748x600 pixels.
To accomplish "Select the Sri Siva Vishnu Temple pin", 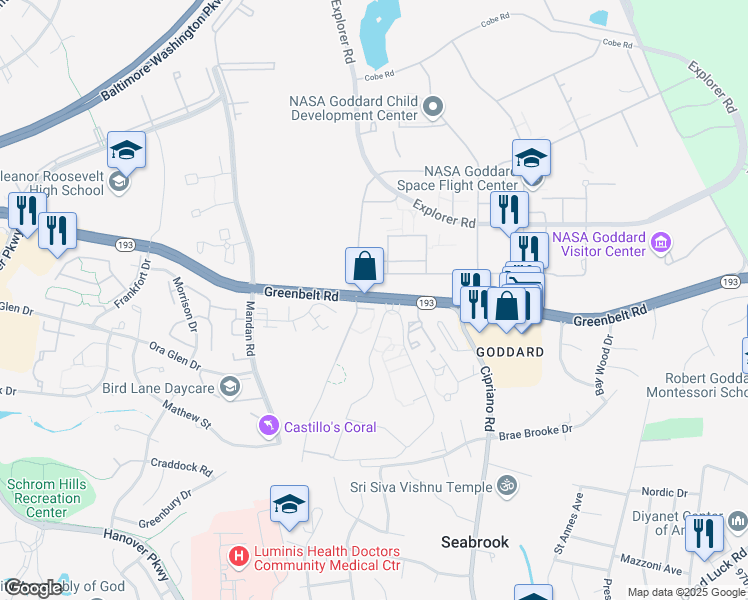I will pos(507,486).
